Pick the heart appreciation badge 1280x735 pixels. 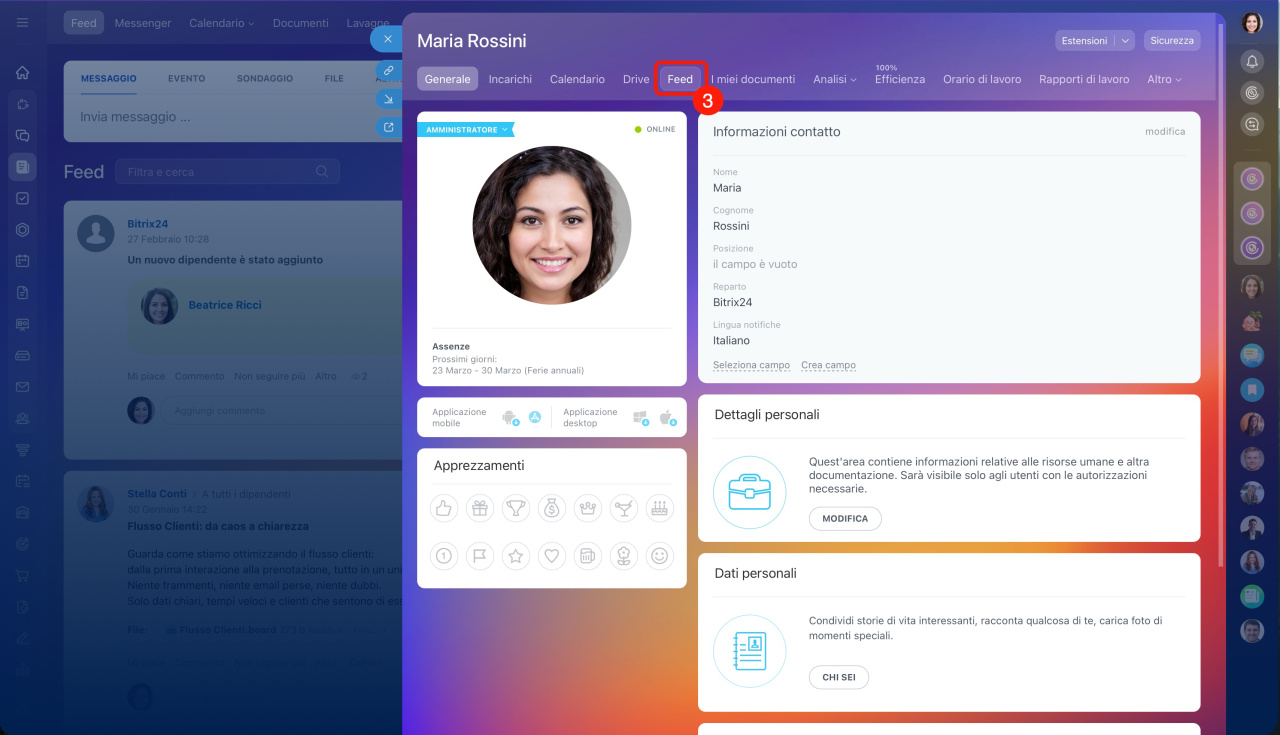[x=552, y=556]
